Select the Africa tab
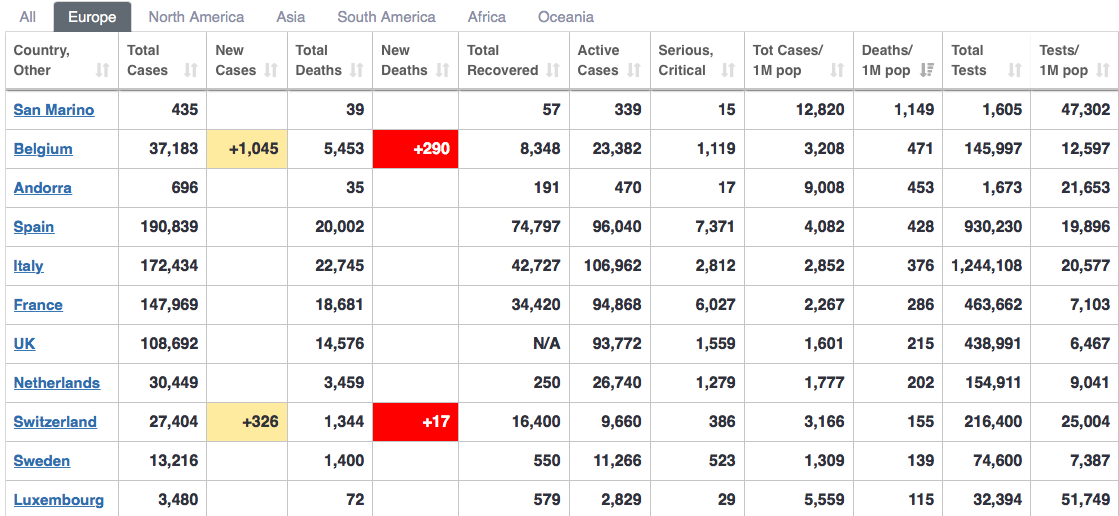Screen dimensions: 1119x516 pos(487,16)
